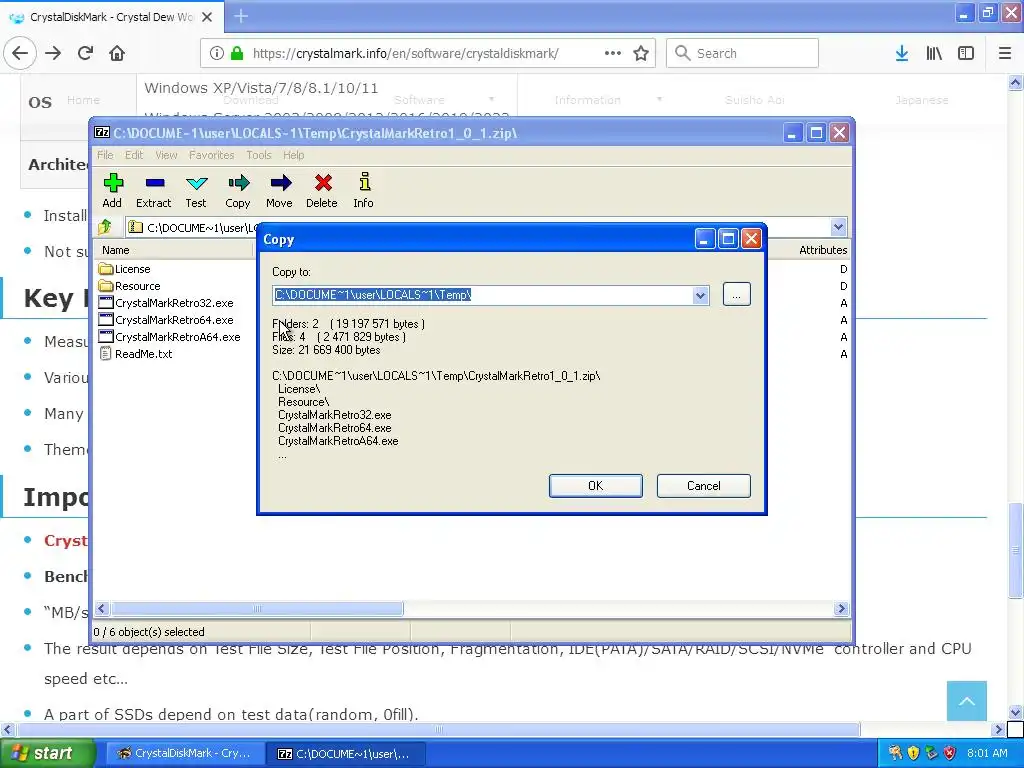Select CrystalMarkRetroA64.exe in file list
Screen dimensions: 1024x768
(x=170, y=337)
